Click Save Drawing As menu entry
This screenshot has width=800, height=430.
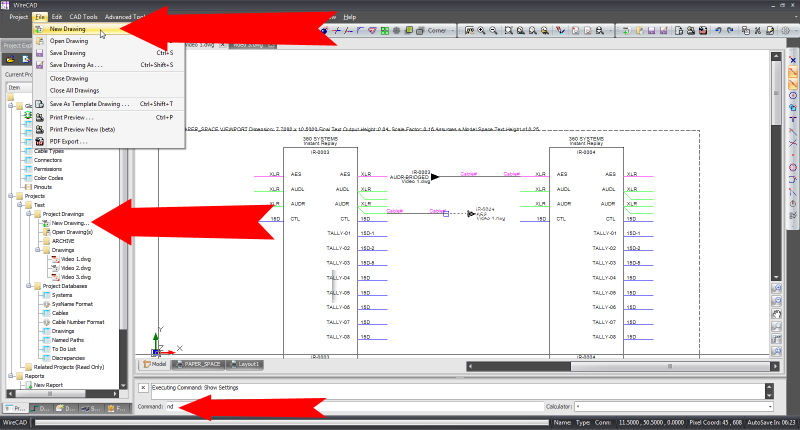(108, 65)
